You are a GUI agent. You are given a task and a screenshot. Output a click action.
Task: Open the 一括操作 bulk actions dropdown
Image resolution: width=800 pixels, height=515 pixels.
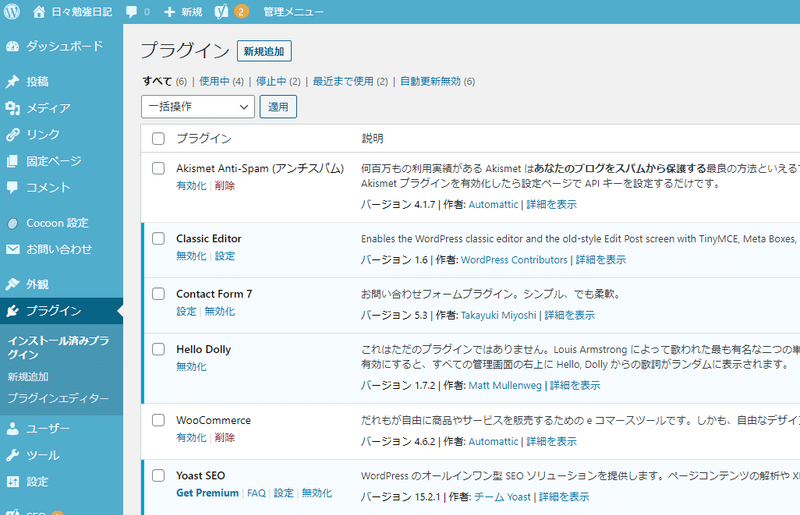(x=198, y=107)
